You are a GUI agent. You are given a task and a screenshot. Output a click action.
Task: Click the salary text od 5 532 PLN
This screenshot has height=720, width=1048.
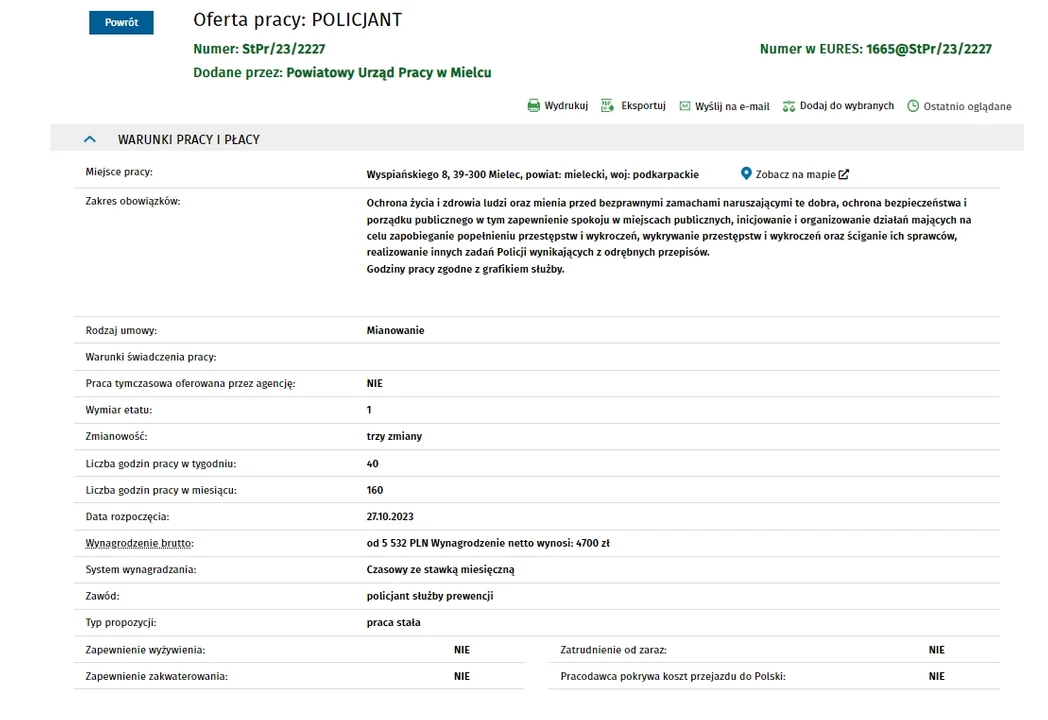397,544
